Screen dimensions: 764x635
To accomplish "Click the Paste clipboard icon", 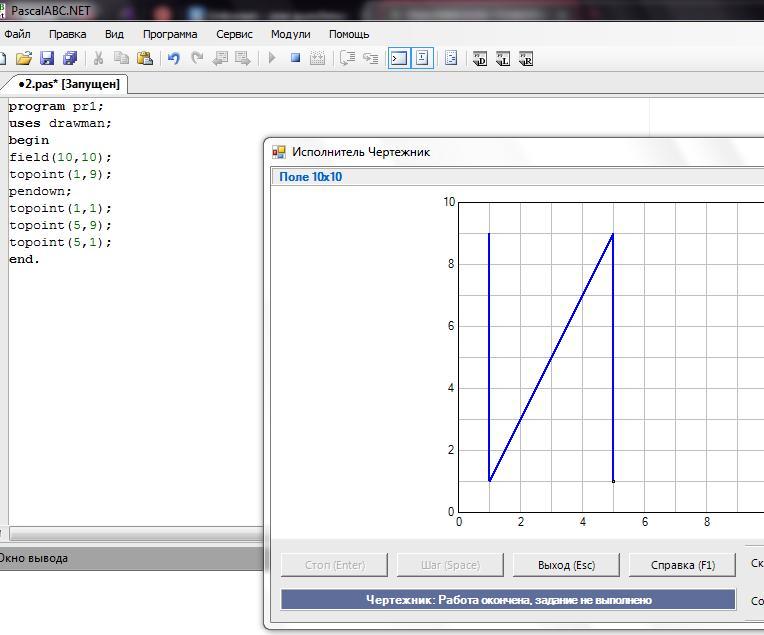I will coord(145,58).
